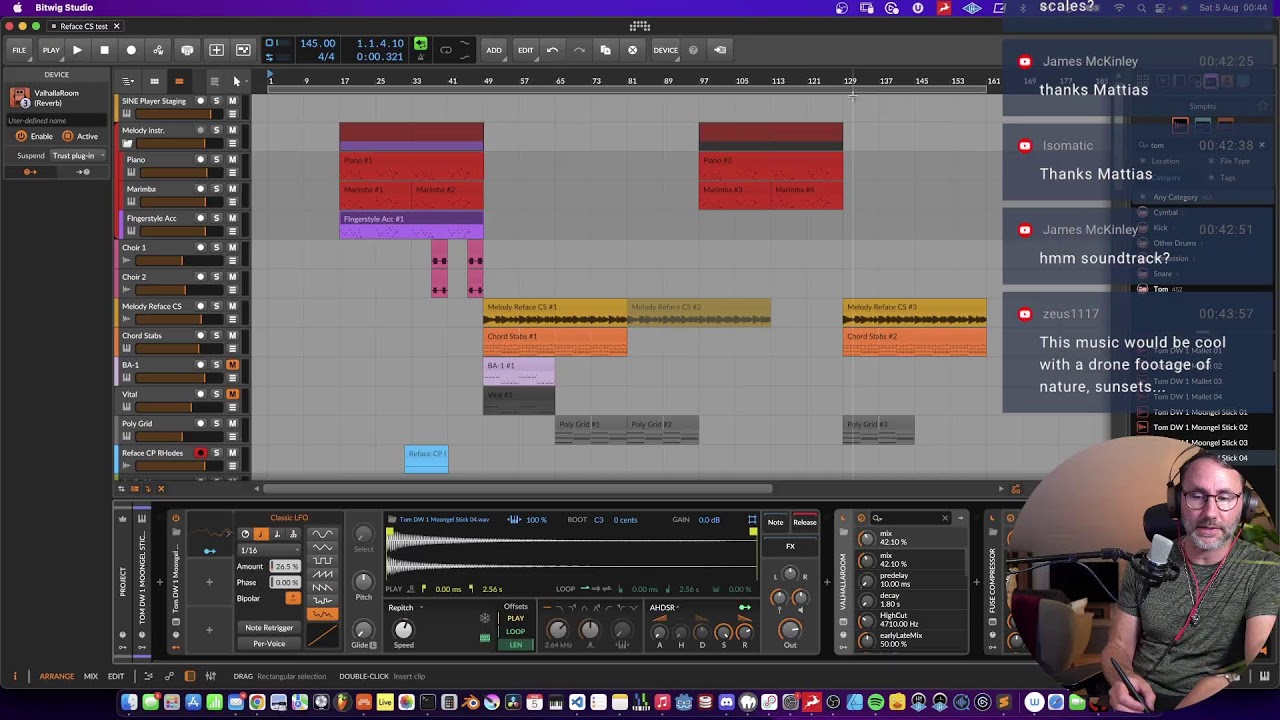Image resolution: width=1280 pixels, height=720 pixels.
Task: Open the sampler FX section
Action: pyautogui.click(x=790, y=546)
